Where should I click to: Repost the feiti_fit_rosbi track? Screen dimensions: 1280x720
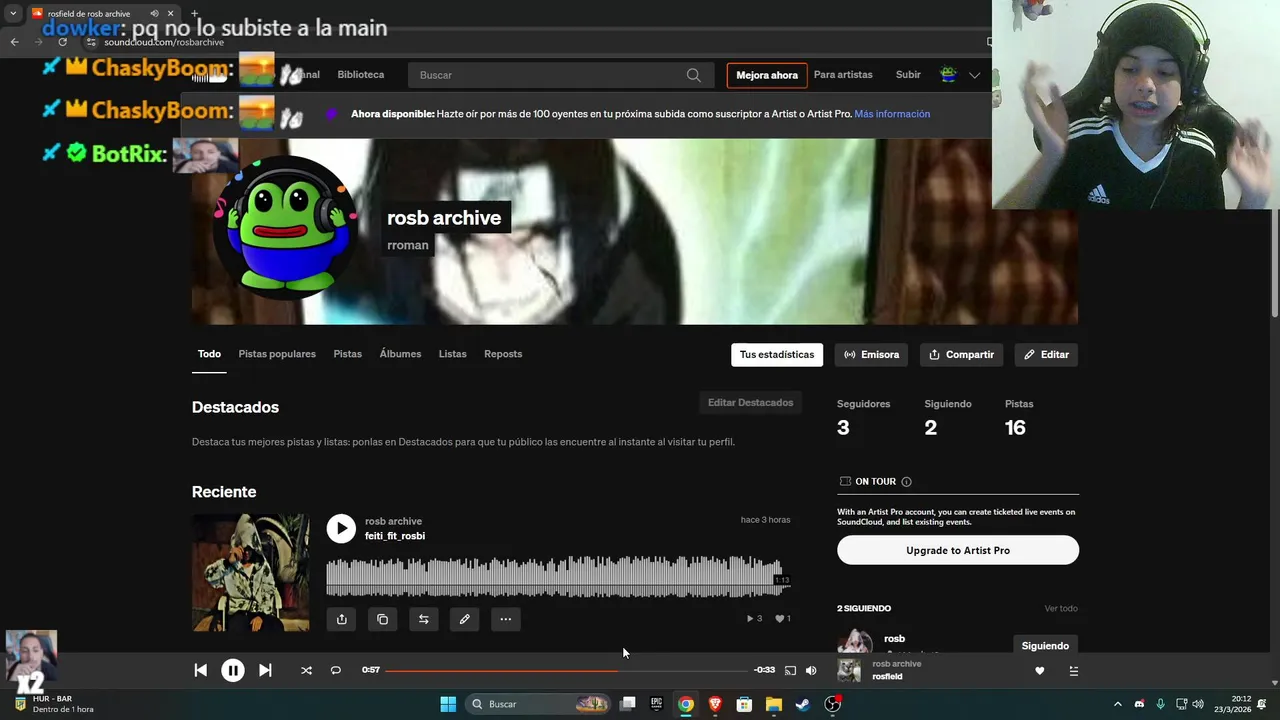click(424, 619)
